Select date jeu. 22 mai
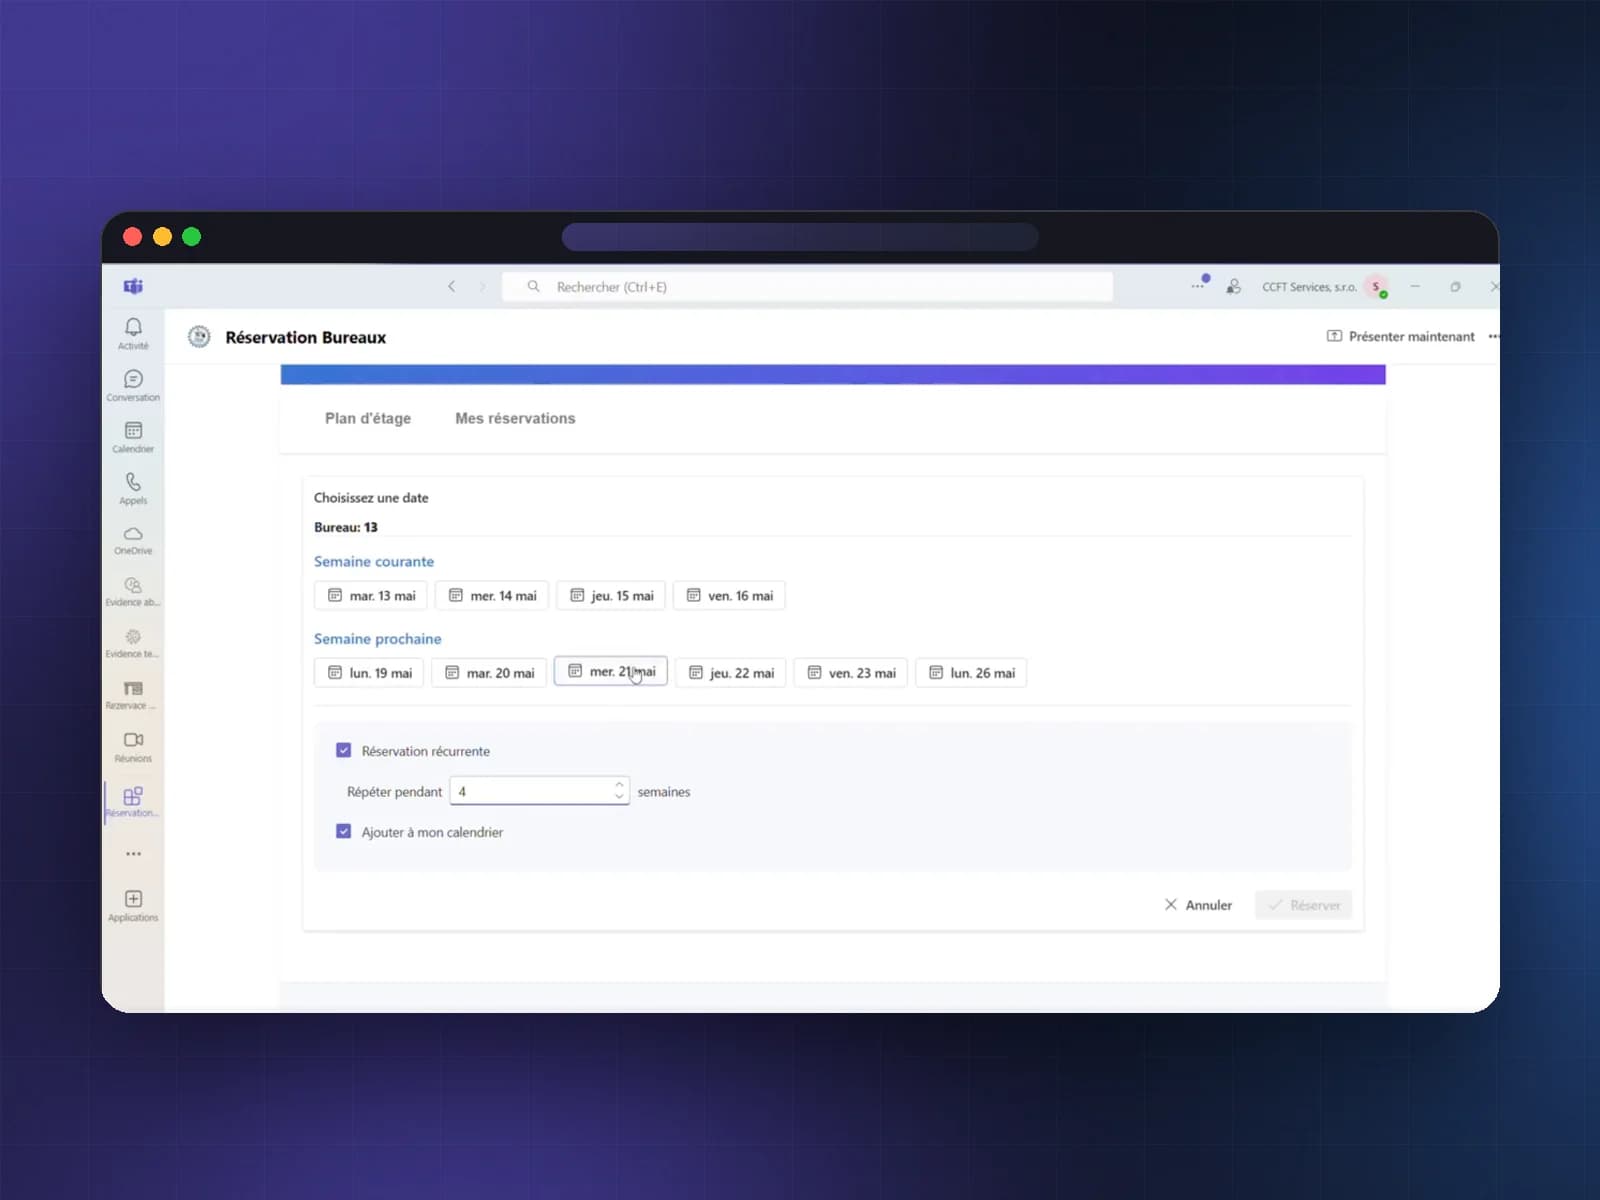The image size is (1600, 1200). 731,673
